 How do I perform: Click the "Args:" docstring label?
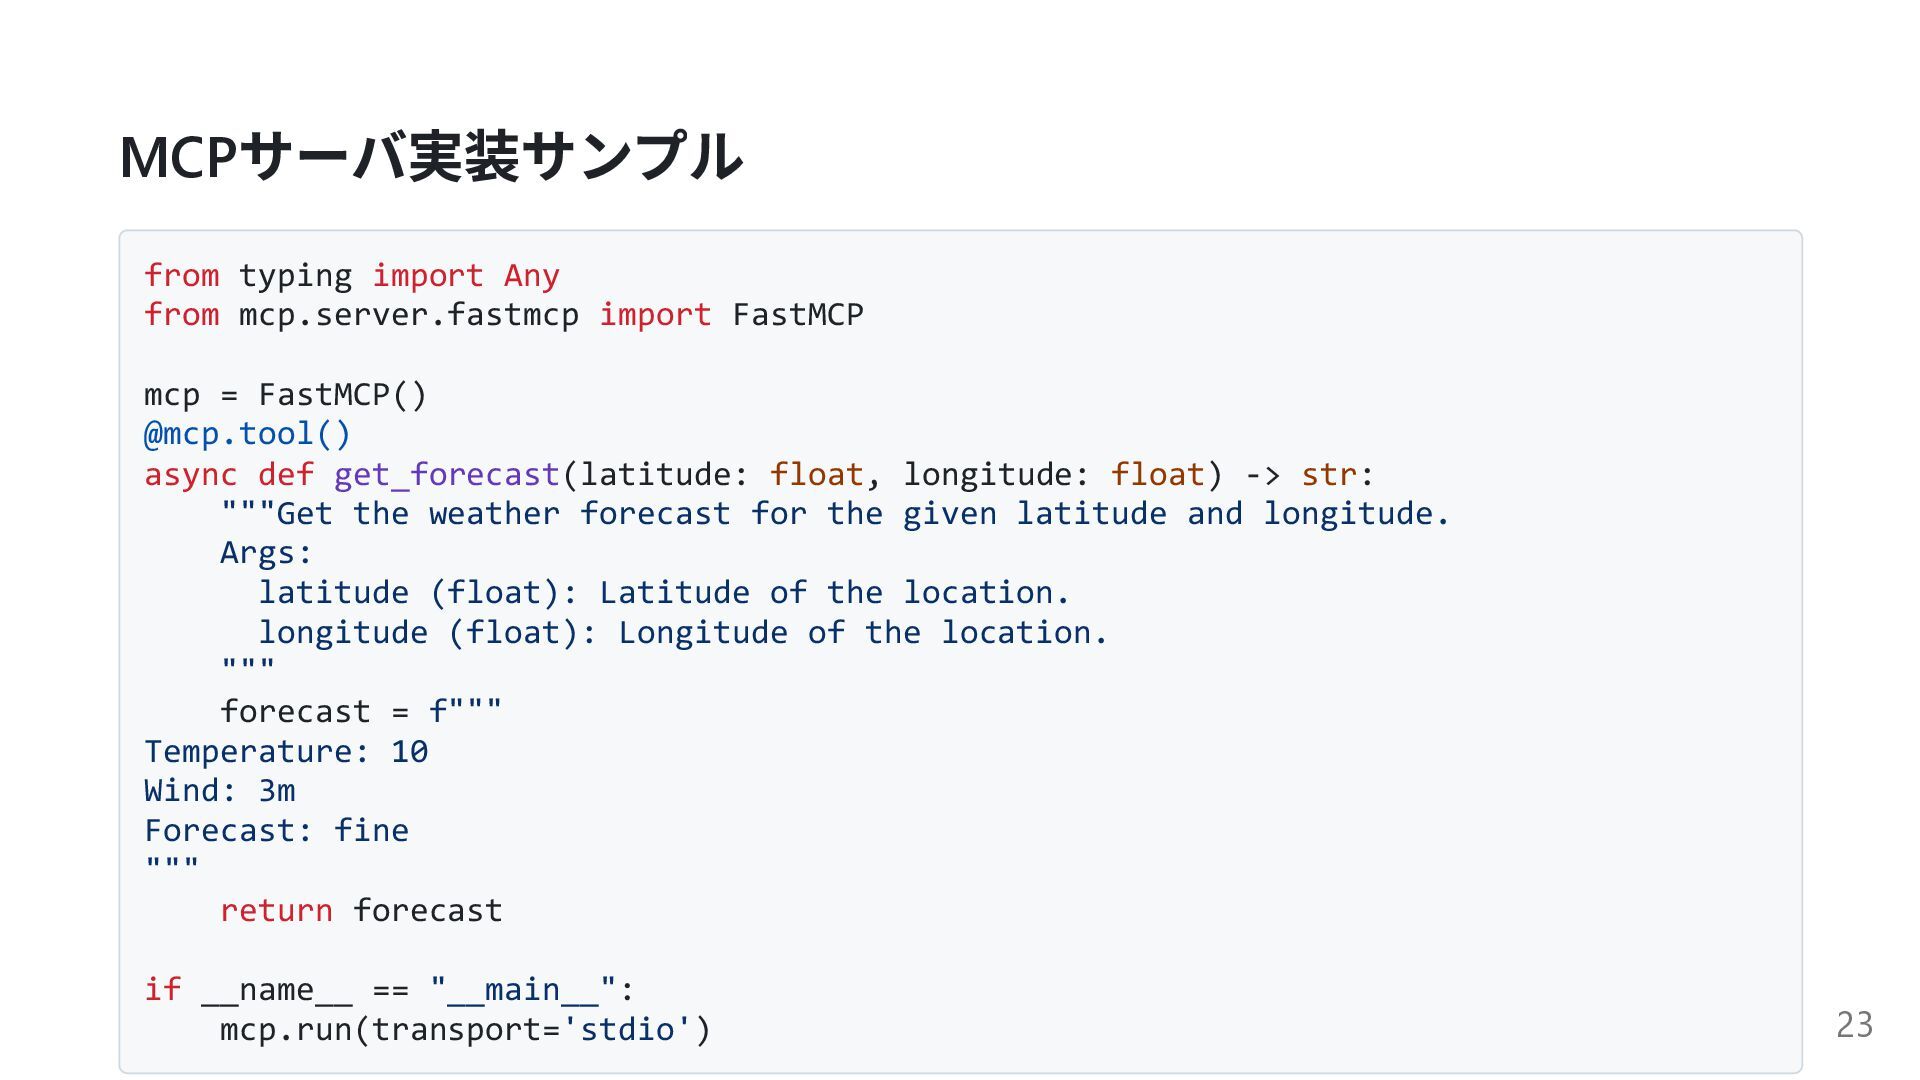click(266, 553)
